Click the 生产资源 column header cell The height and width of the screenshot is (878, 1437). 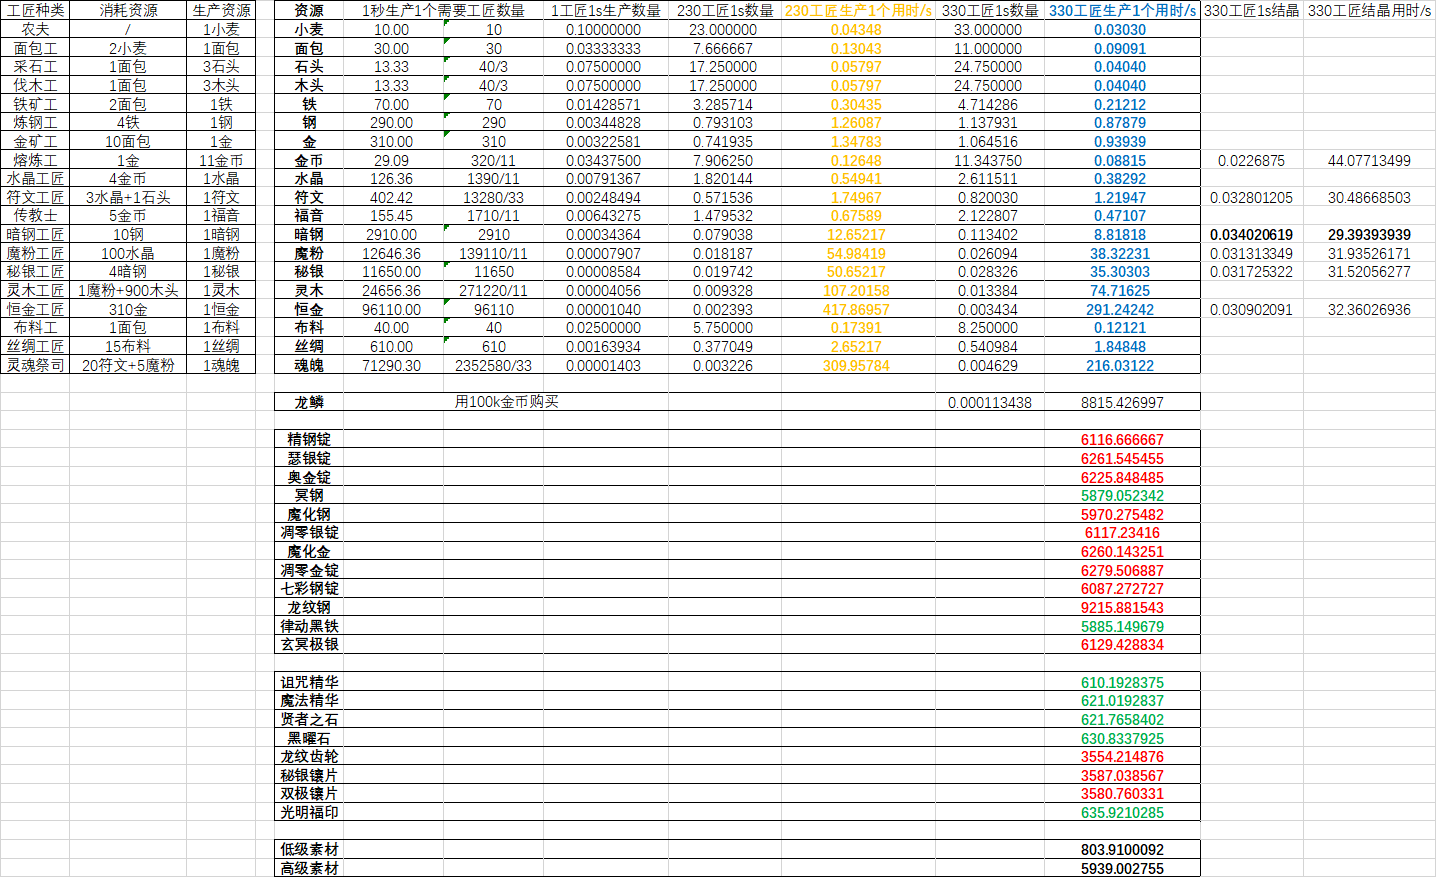point(221,10)
